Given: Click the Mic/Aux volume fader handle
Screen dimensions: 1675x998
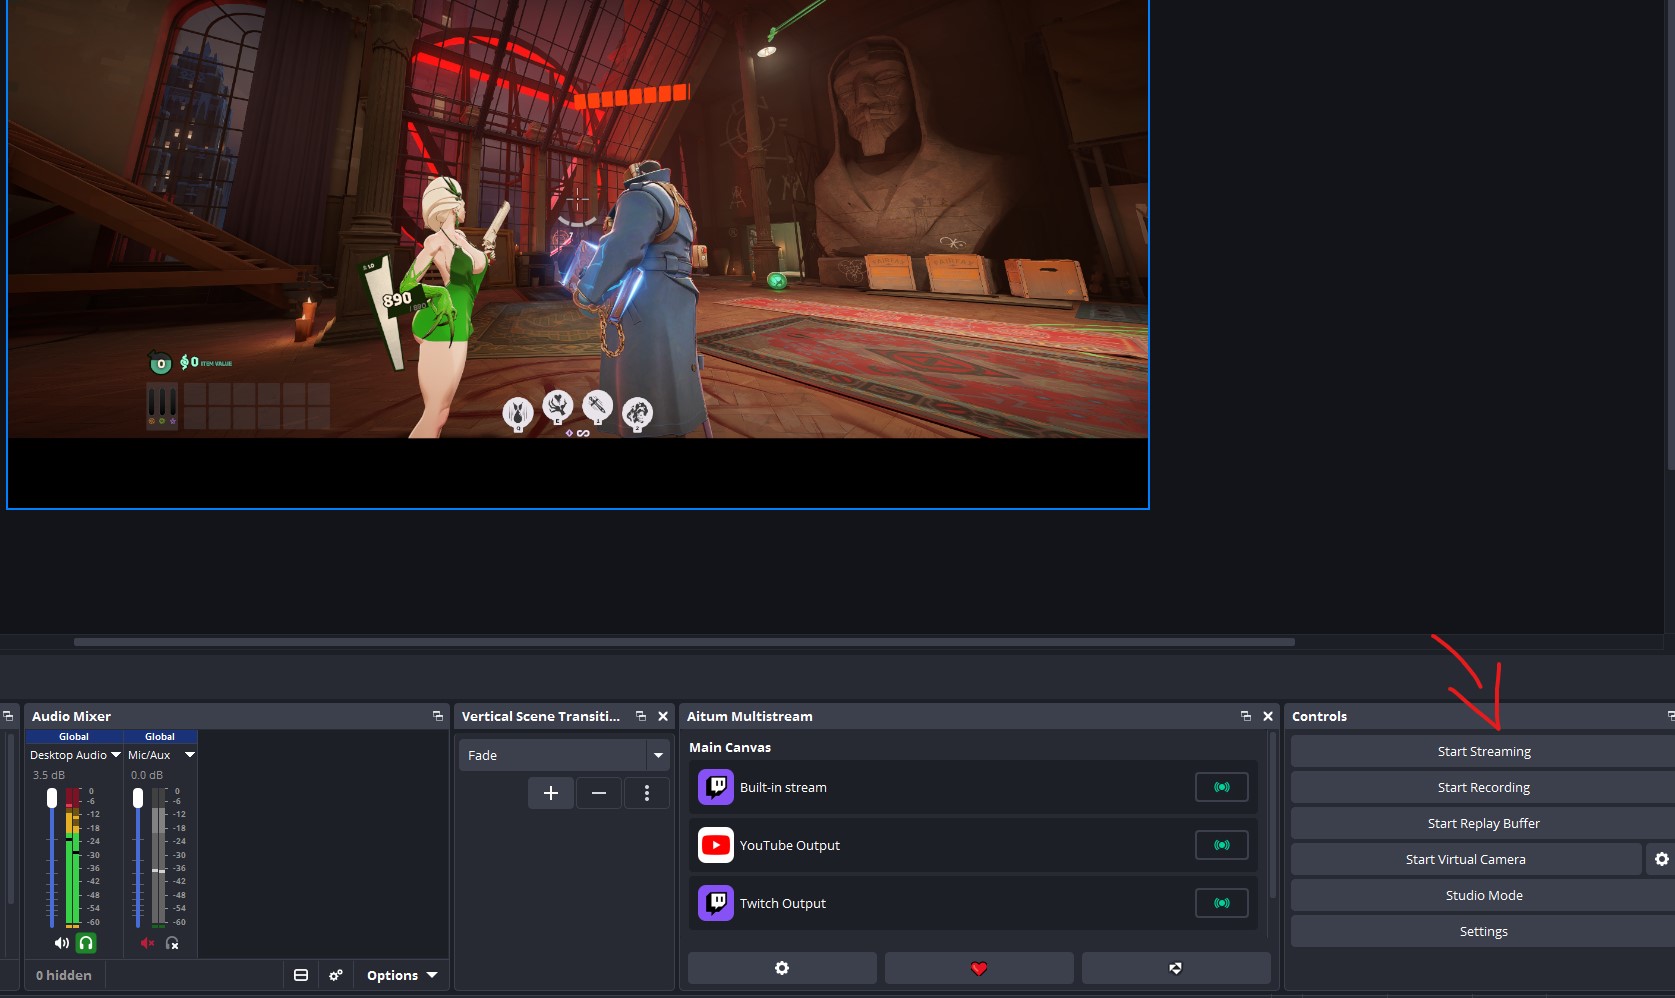Looking at the screenshot, I should (138, 797).
